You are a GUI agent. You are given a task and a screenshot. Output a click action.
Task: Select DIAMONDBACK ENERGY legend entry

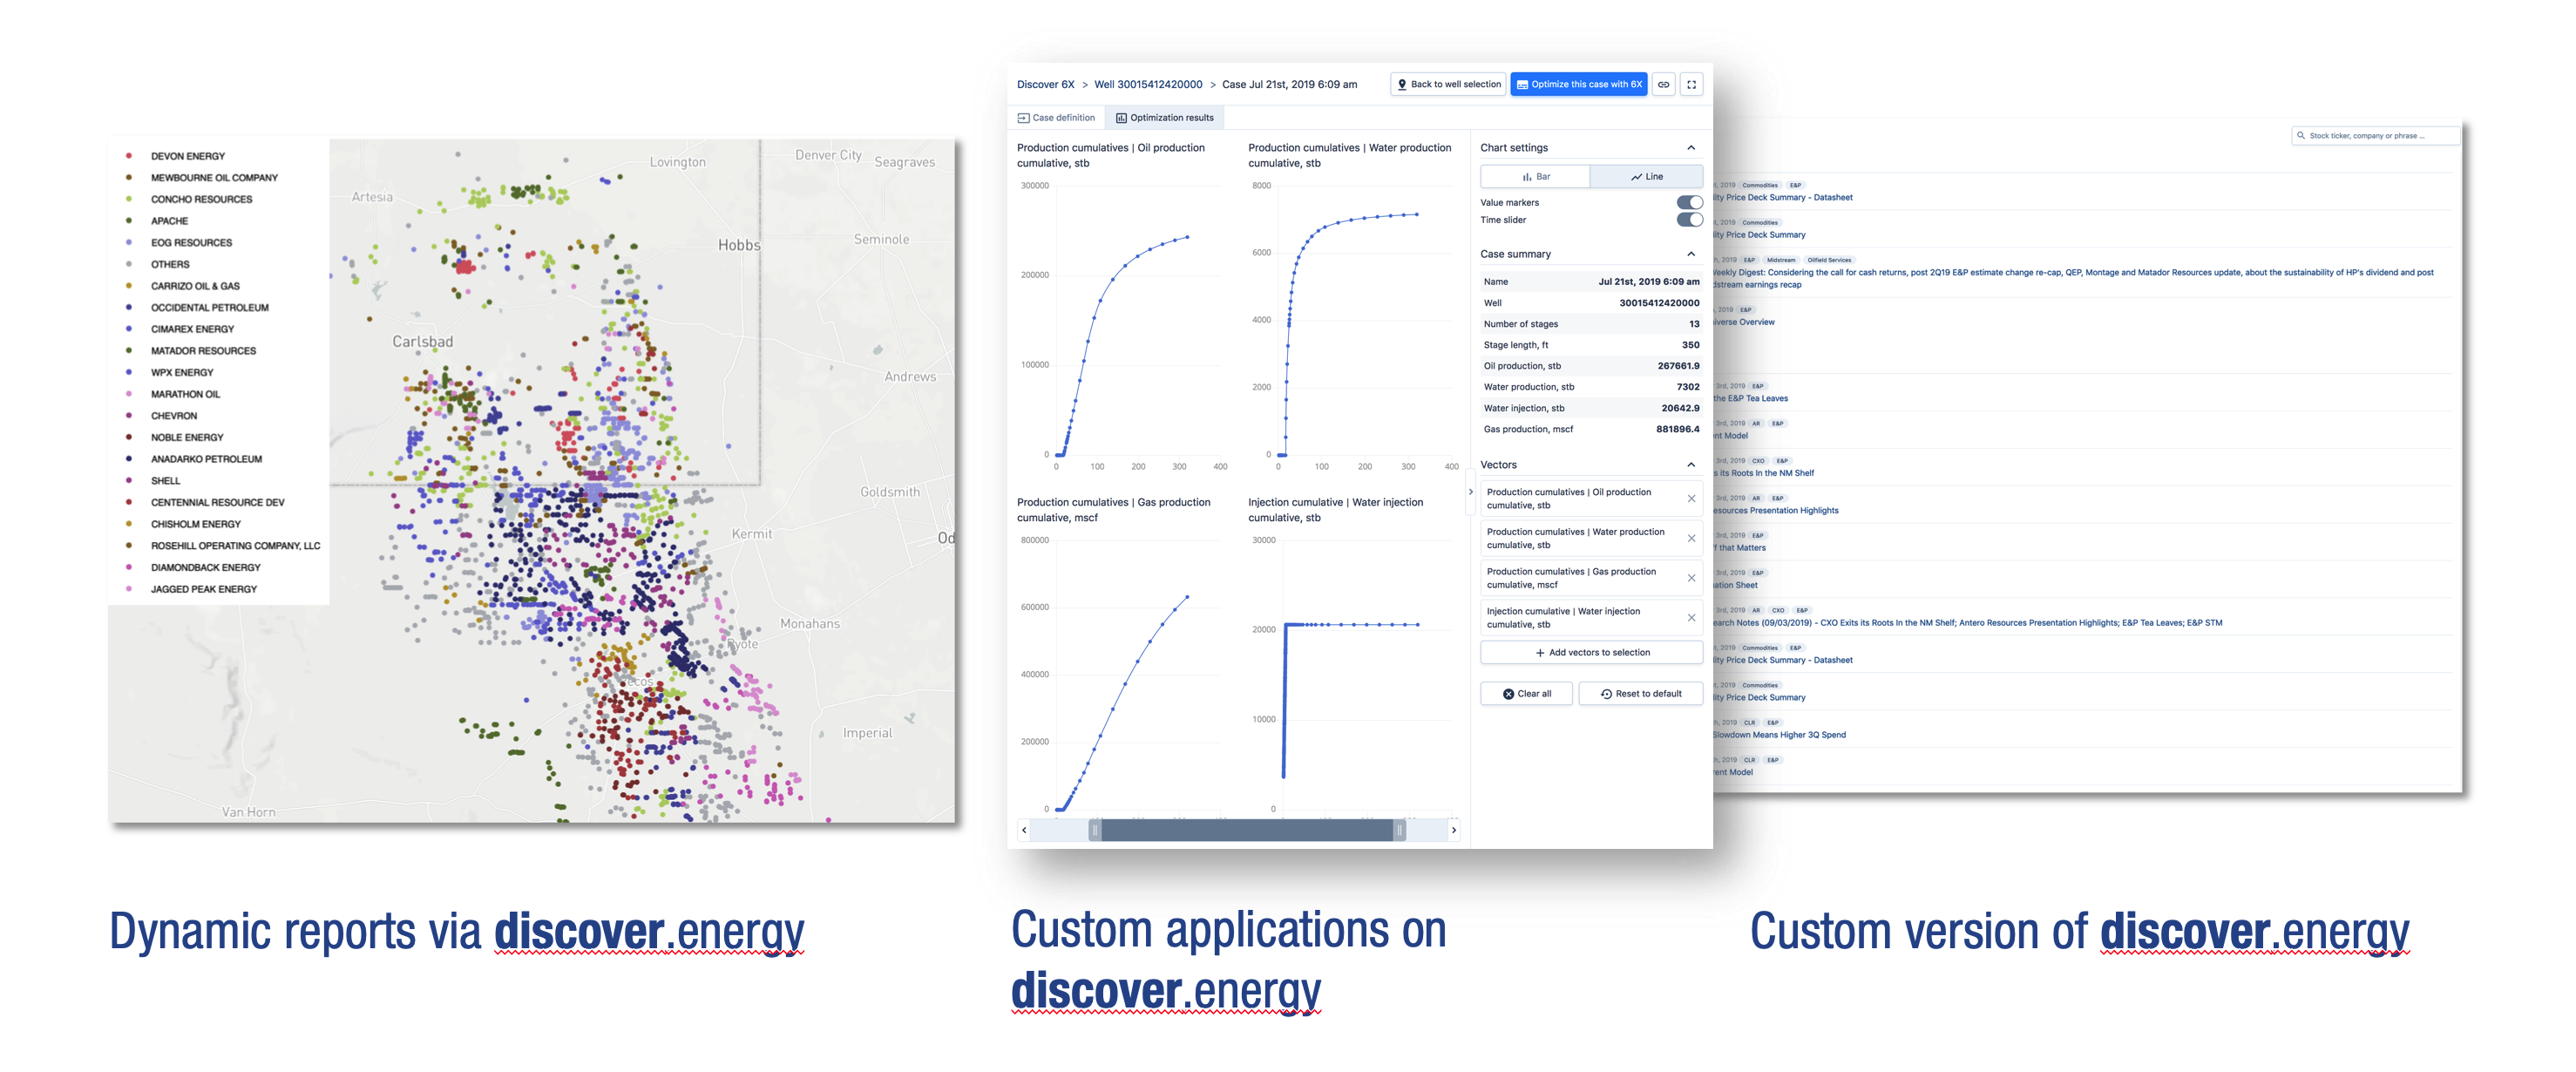coord(205,568)
